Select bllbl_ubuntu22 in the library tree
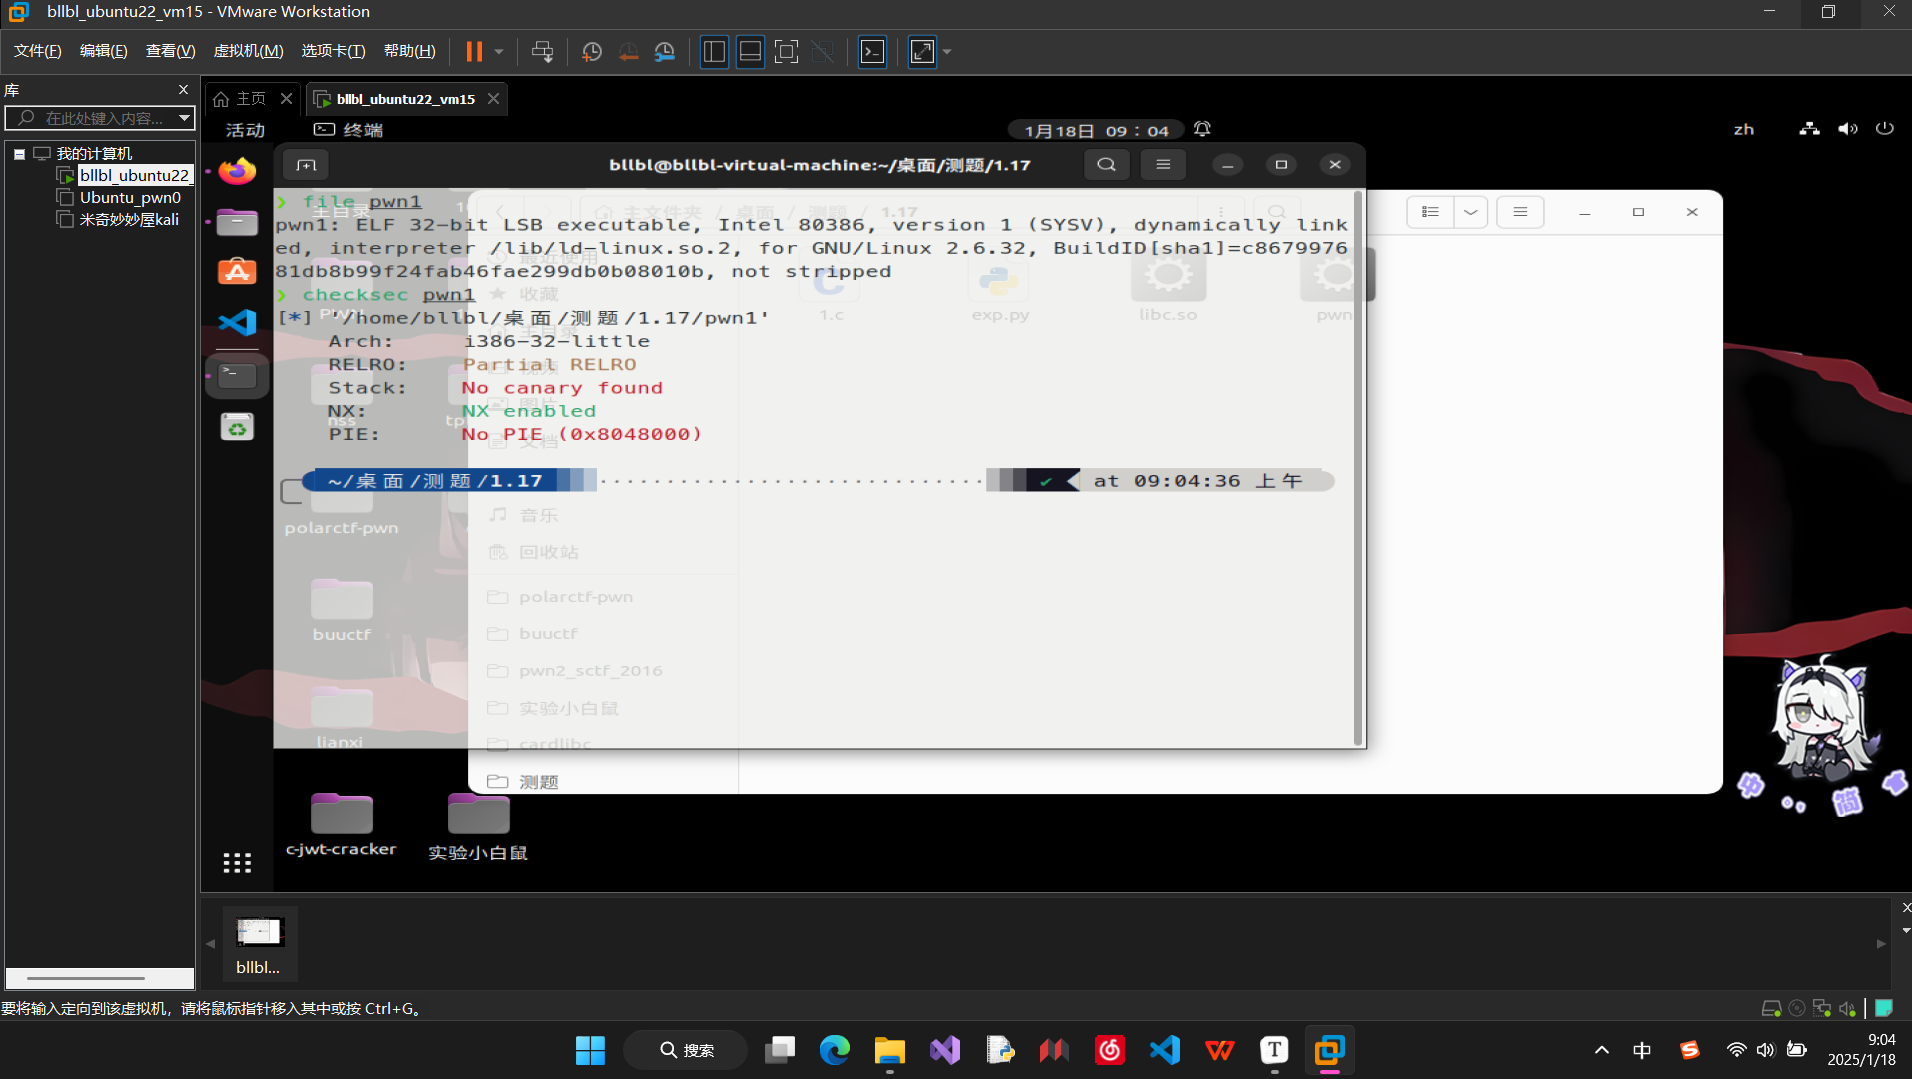The height and width of the screenshot is (1079, 1912). 134,175
